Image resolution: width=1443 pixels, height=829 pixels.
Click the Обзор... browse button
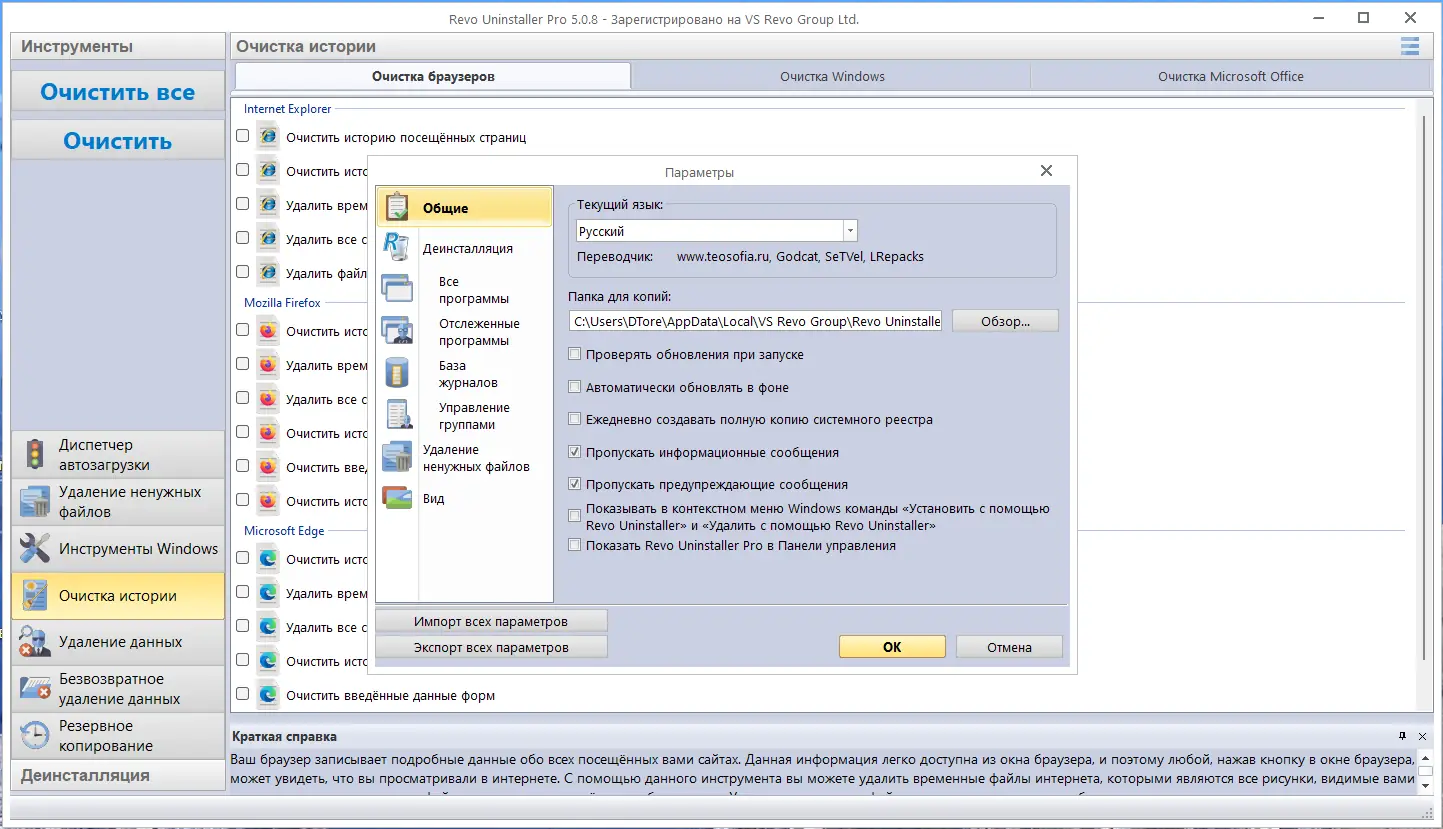[1005, 321]
